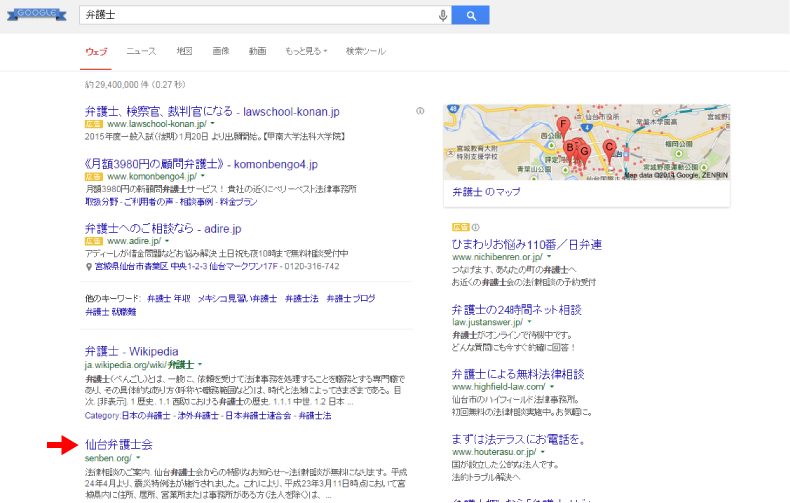Screen dimensions: 790x503
Task: Click related keyword 弁護士 就職難
Action: (x=110, y=312)
